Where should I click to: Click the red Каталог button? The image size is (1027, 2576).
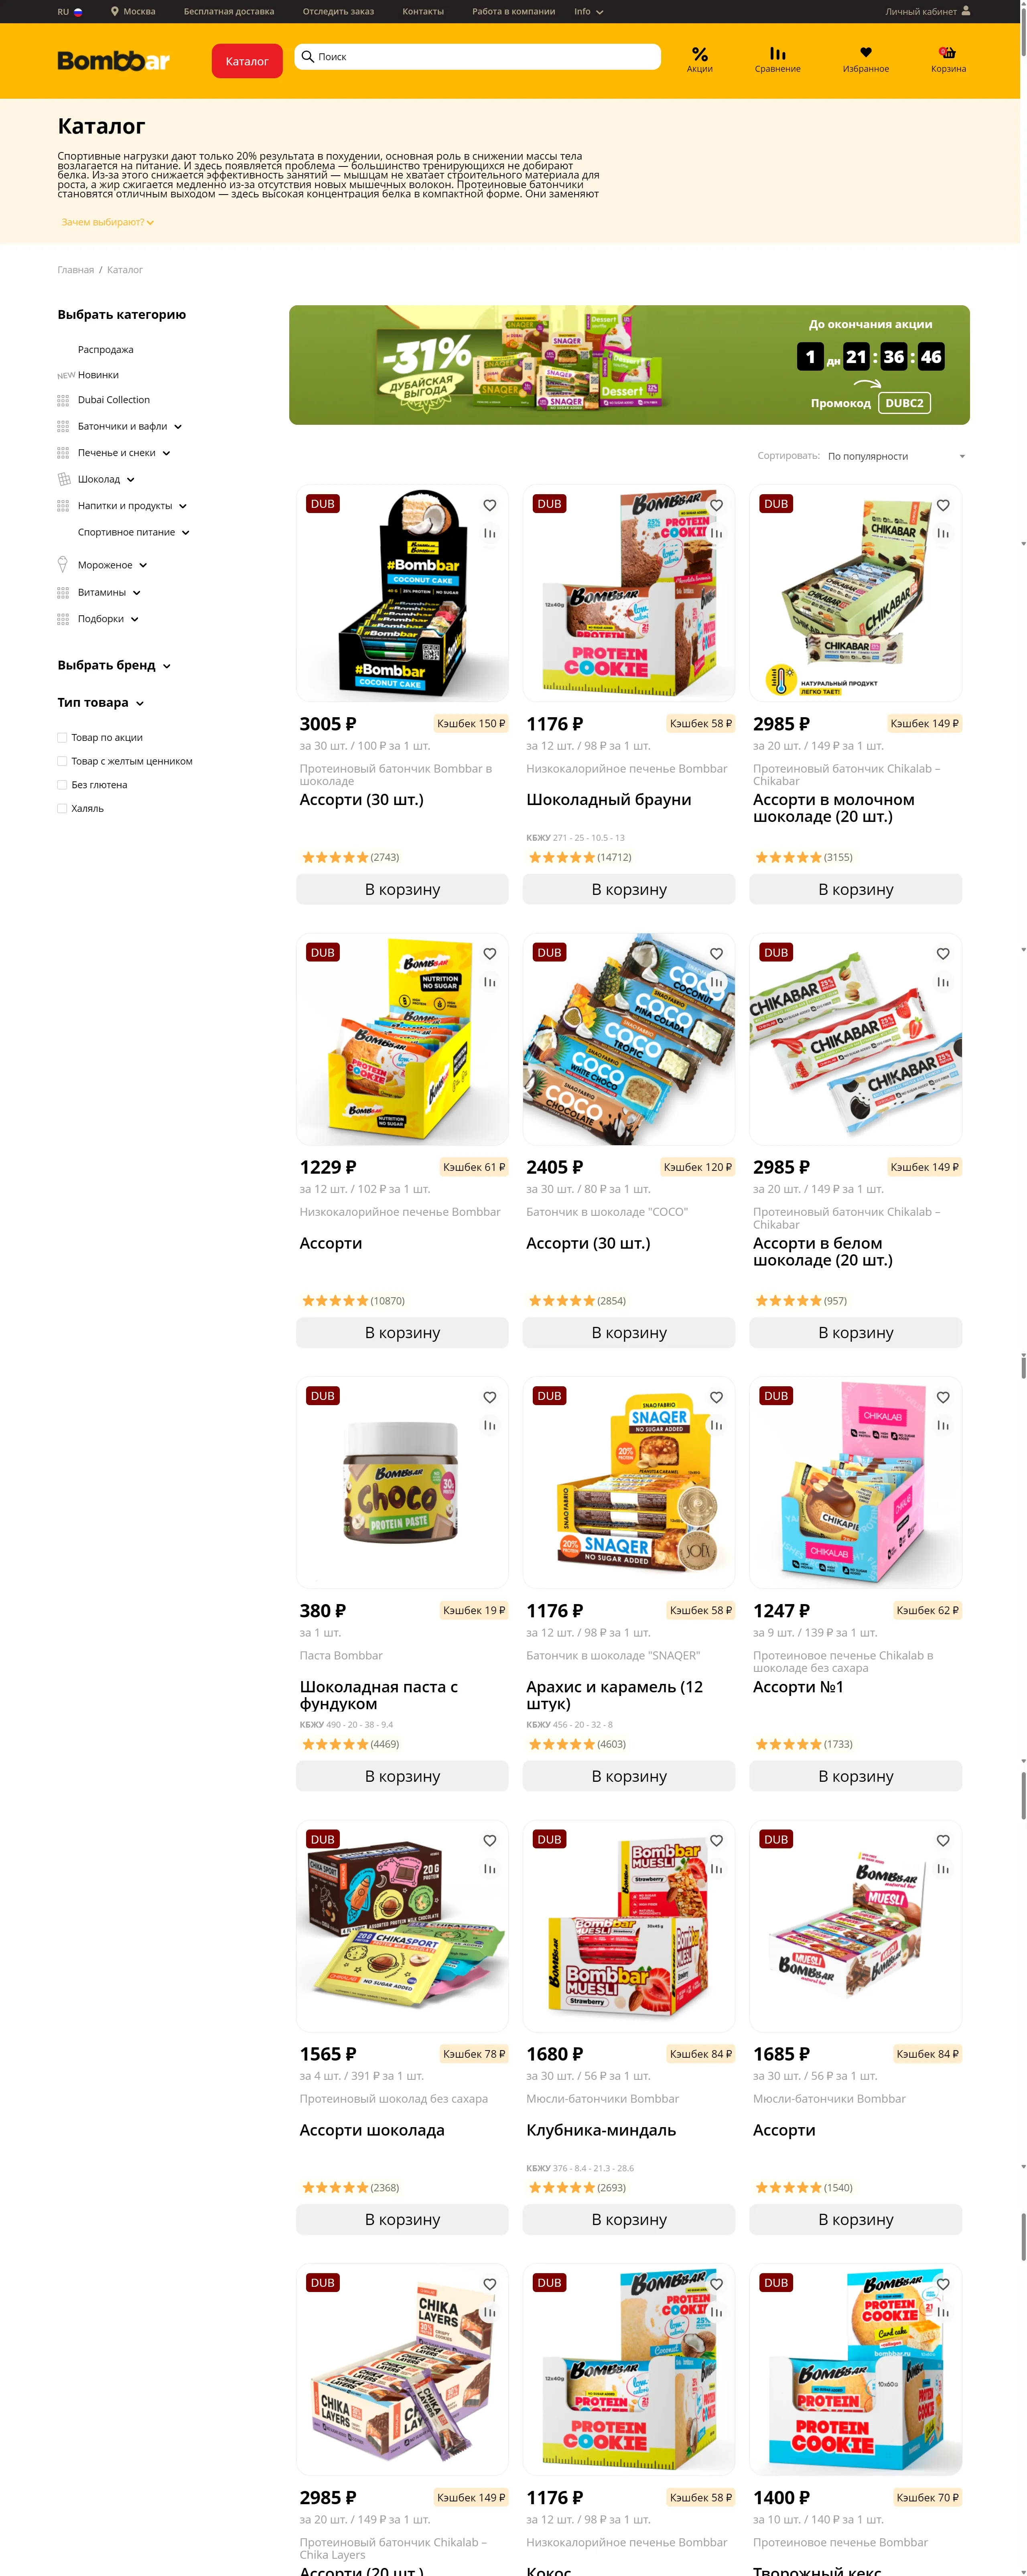tap(247, 61)
